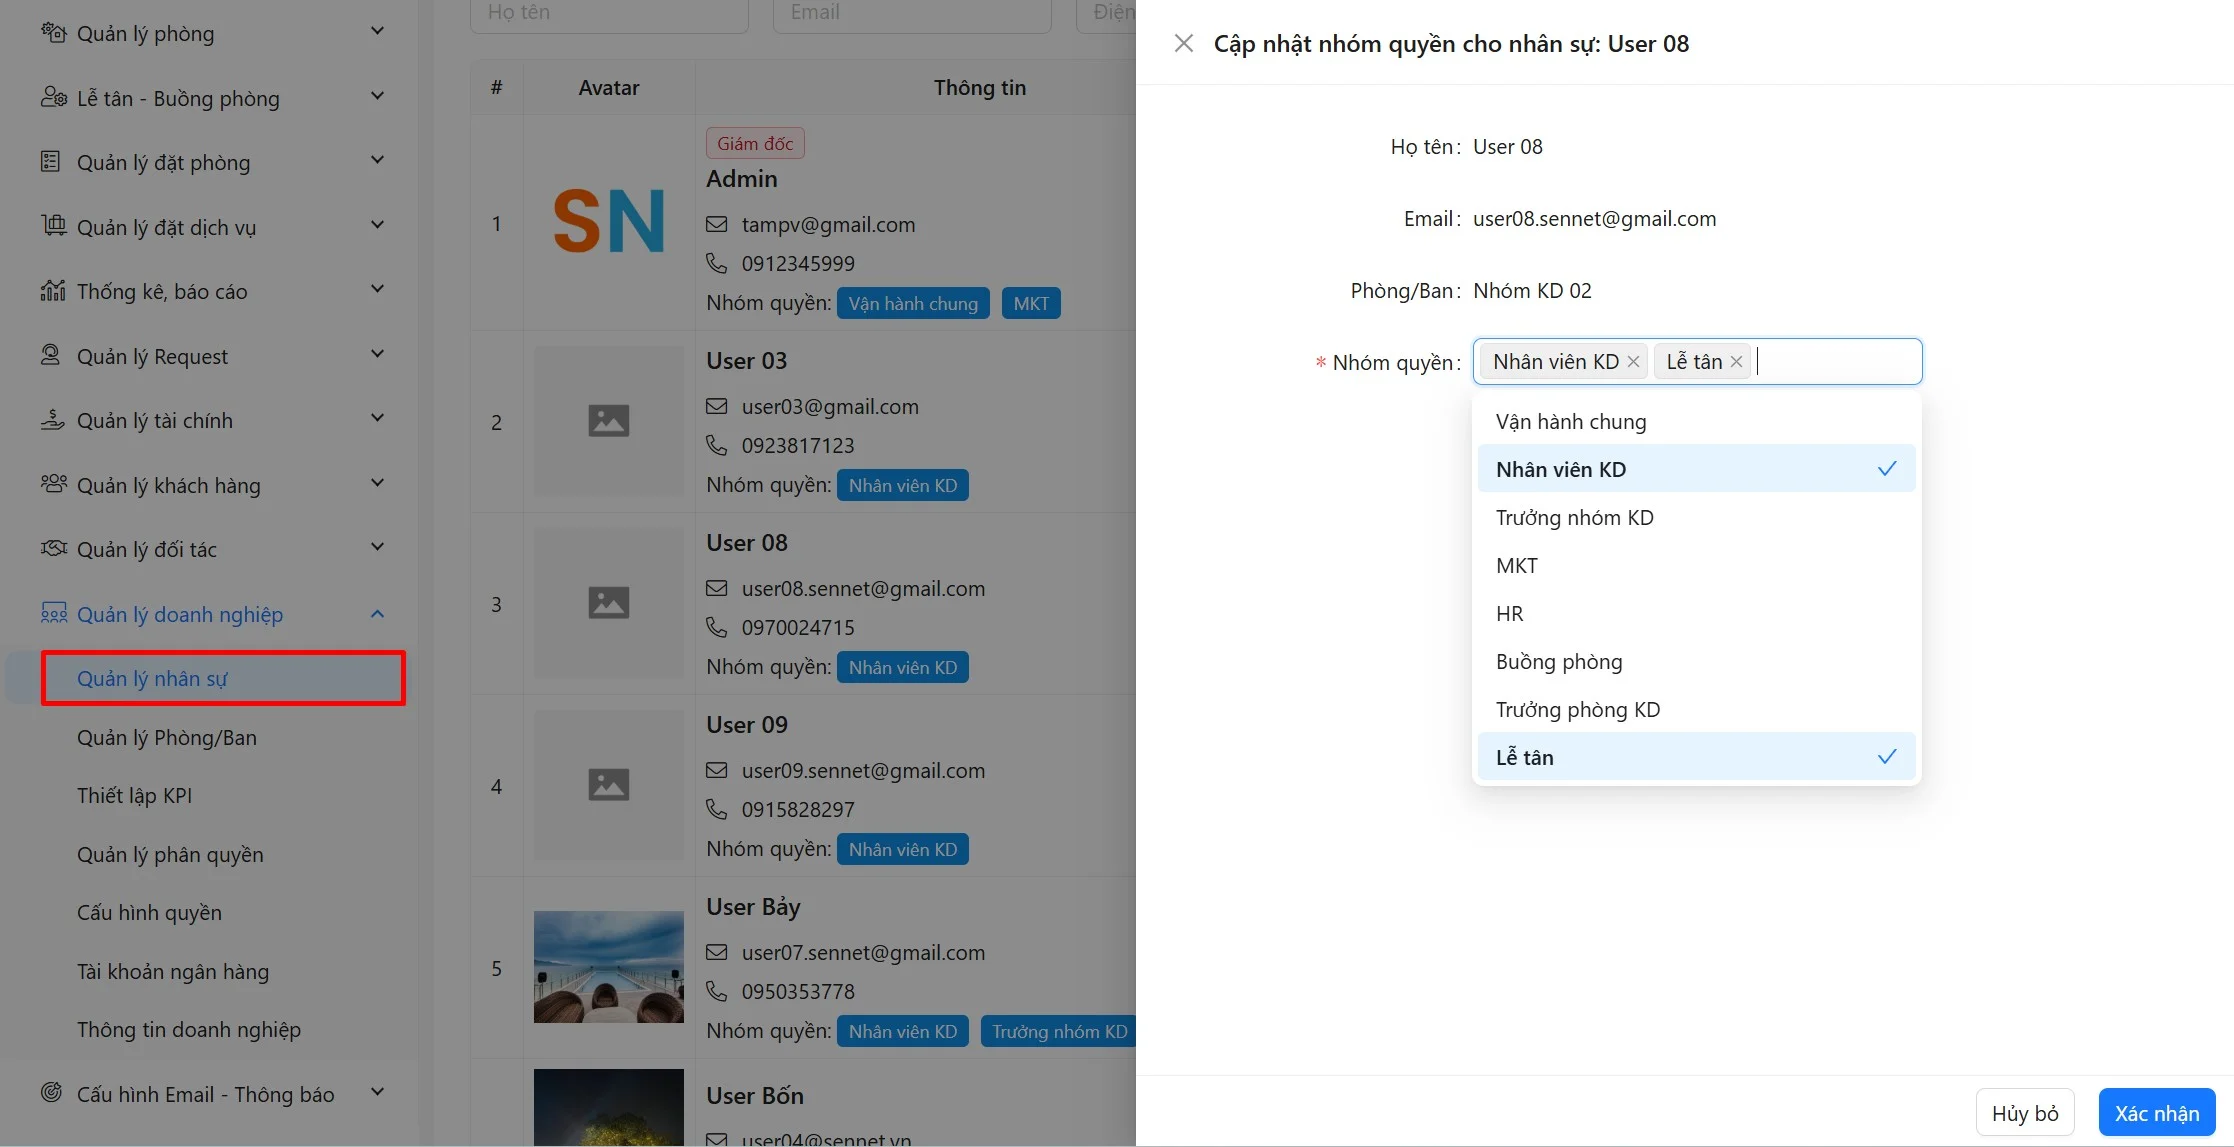Expand the Quản lý Request menu chevron
The image size is (2234, 1147).
pos(377,355)
